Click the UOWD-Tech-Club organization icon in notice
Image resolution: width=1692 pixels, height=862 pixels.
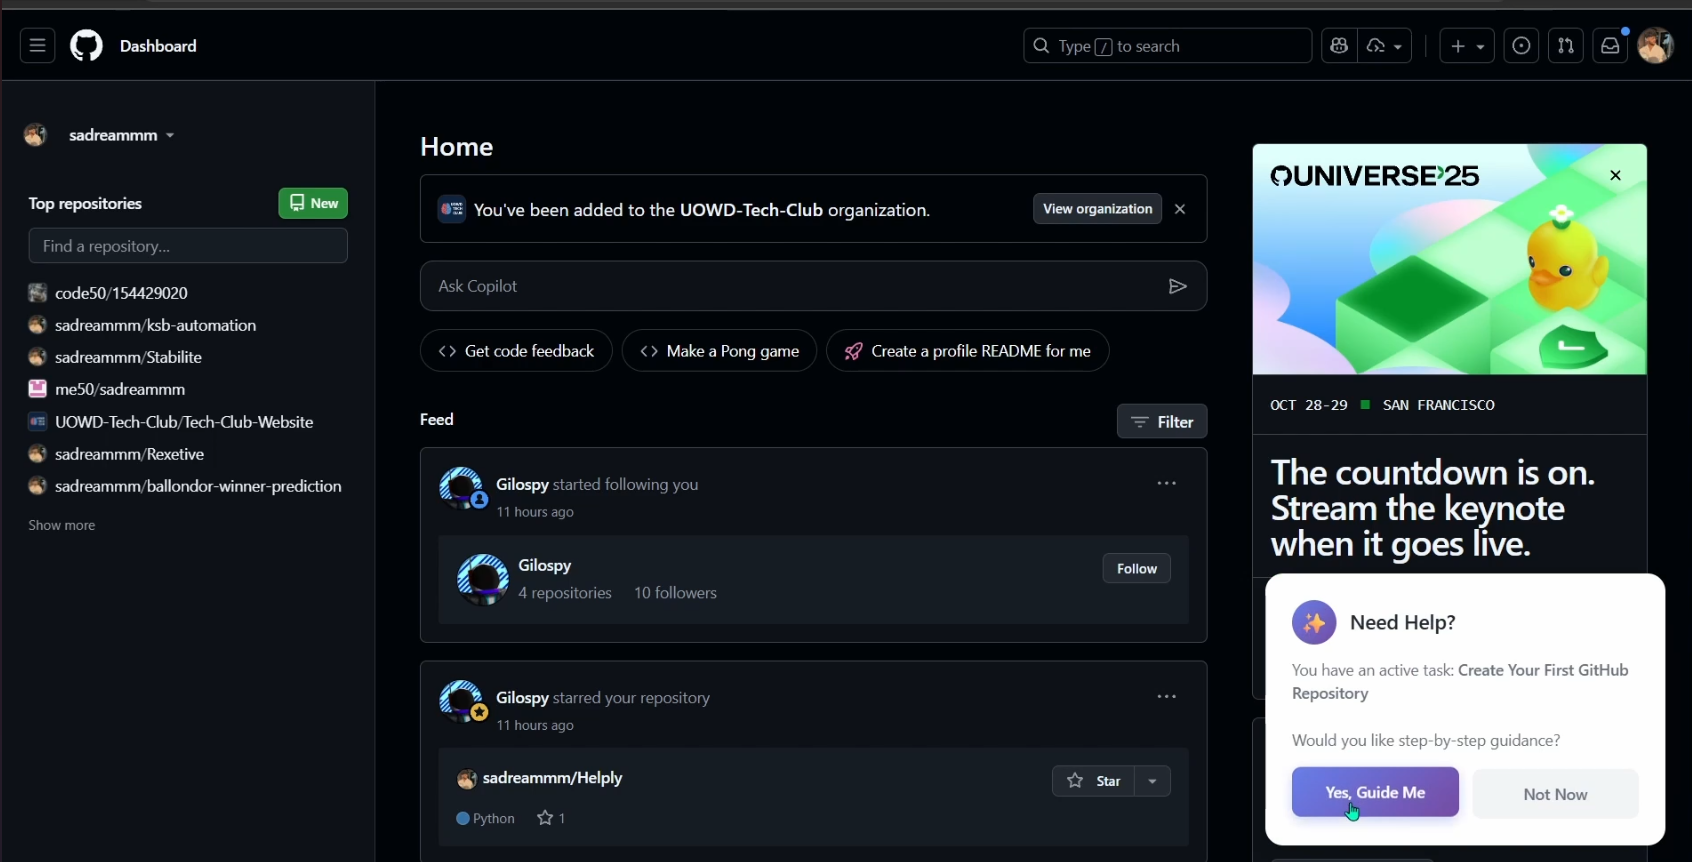click(x=452, y=209)
